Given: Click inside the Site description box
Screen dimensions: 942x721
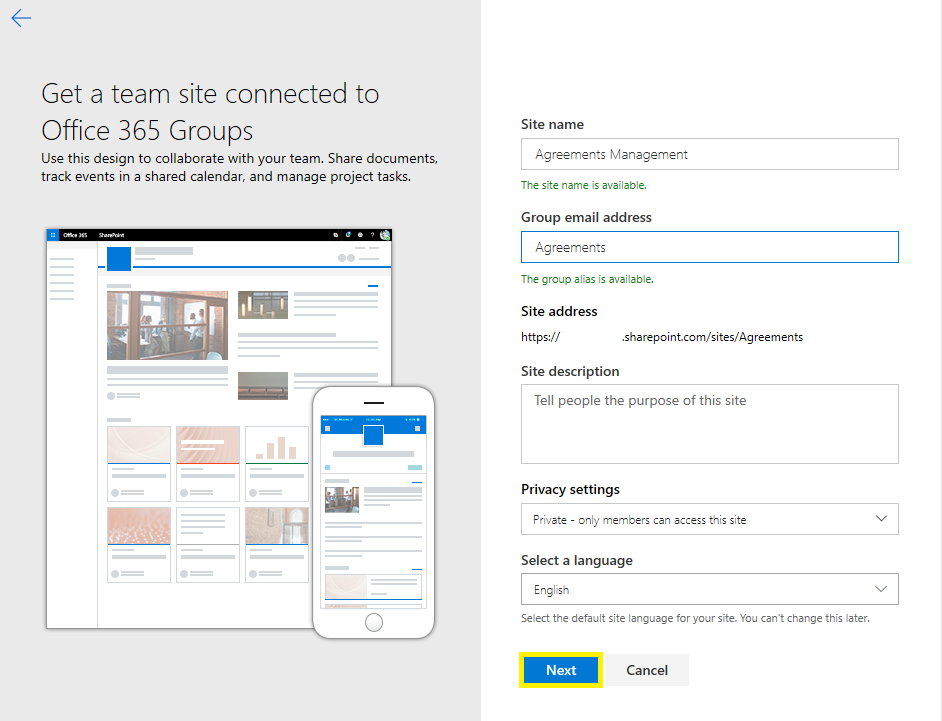Looking at the screenshot, I should [709, 423].
